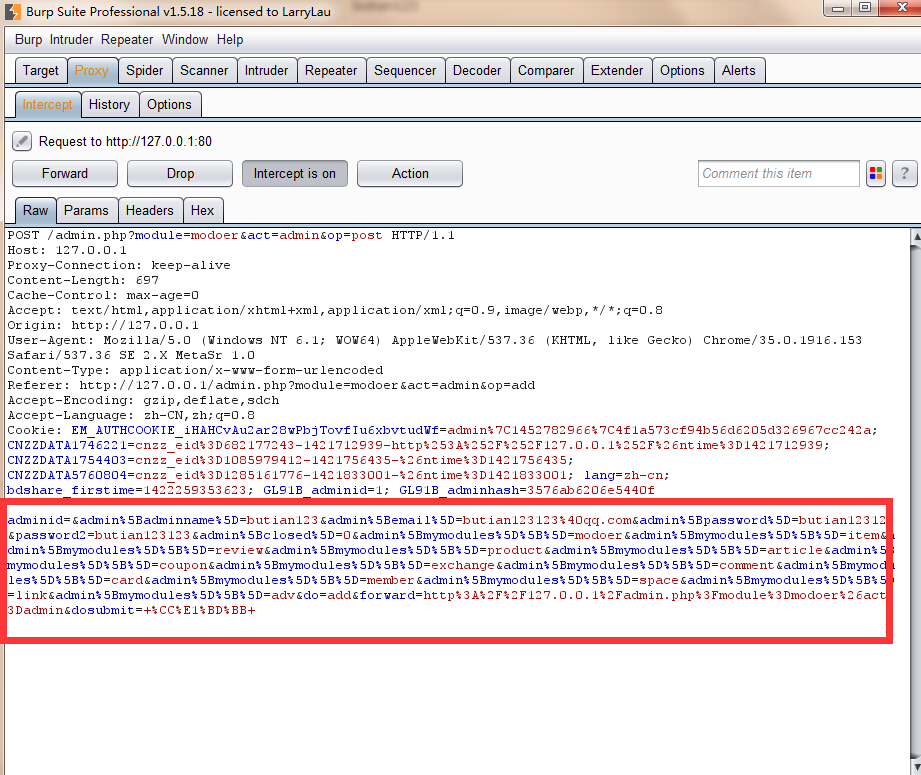Open the Sequencer tab
The image size is (921, 775).
405,71
